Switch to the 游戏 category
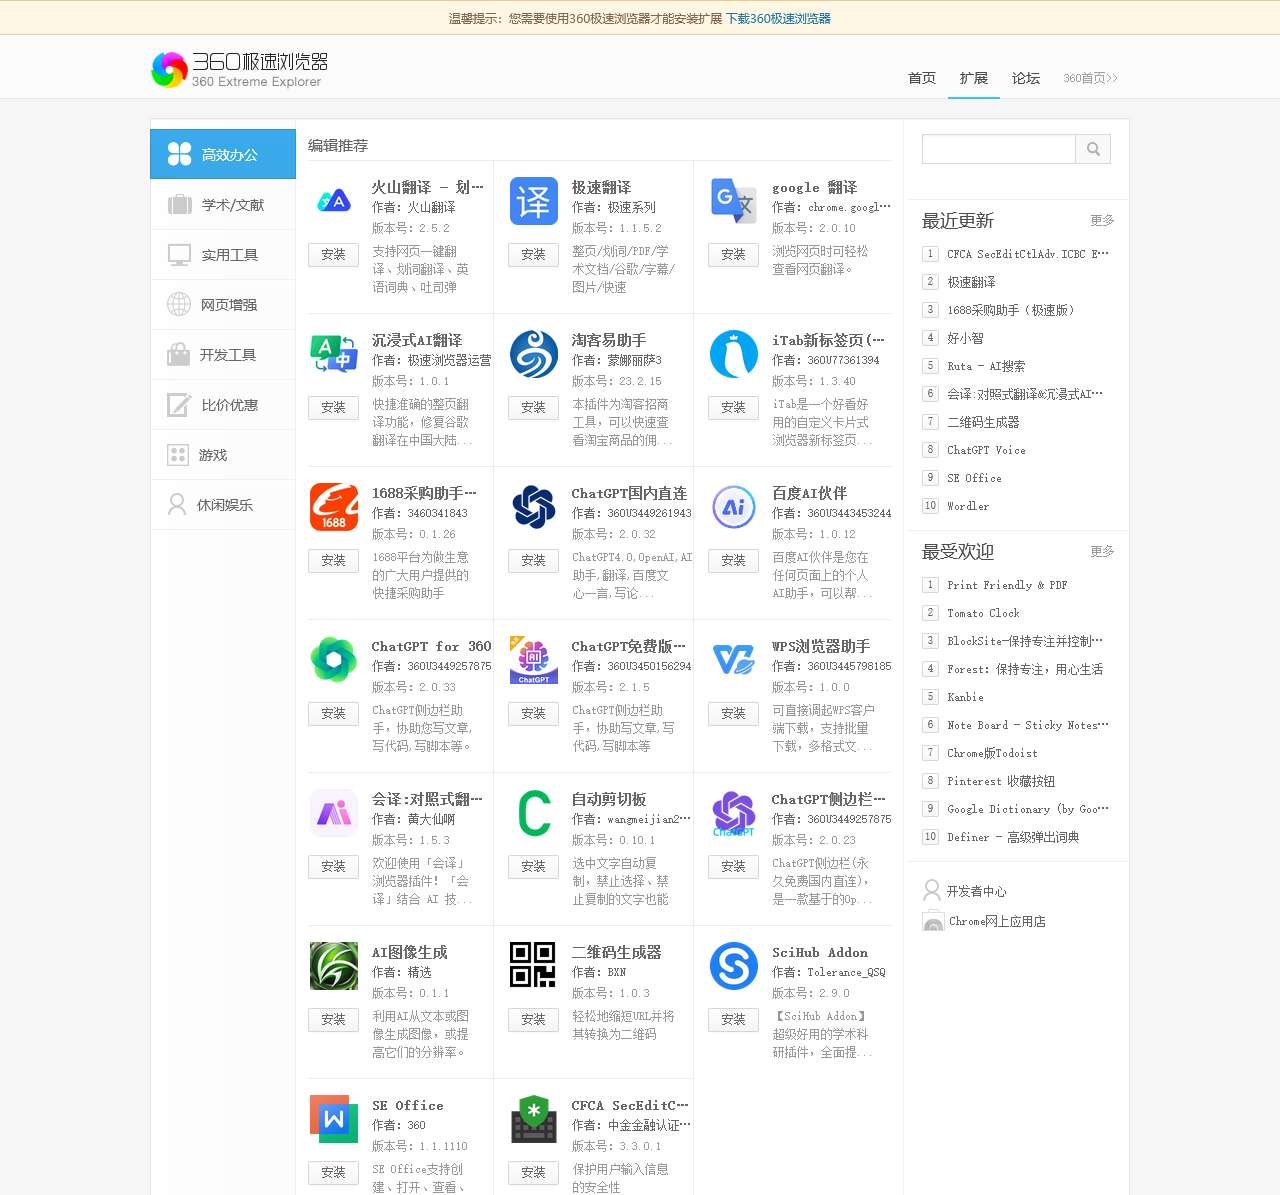The width and height of the screenshot is (1280, 1195). pos(223,455)
